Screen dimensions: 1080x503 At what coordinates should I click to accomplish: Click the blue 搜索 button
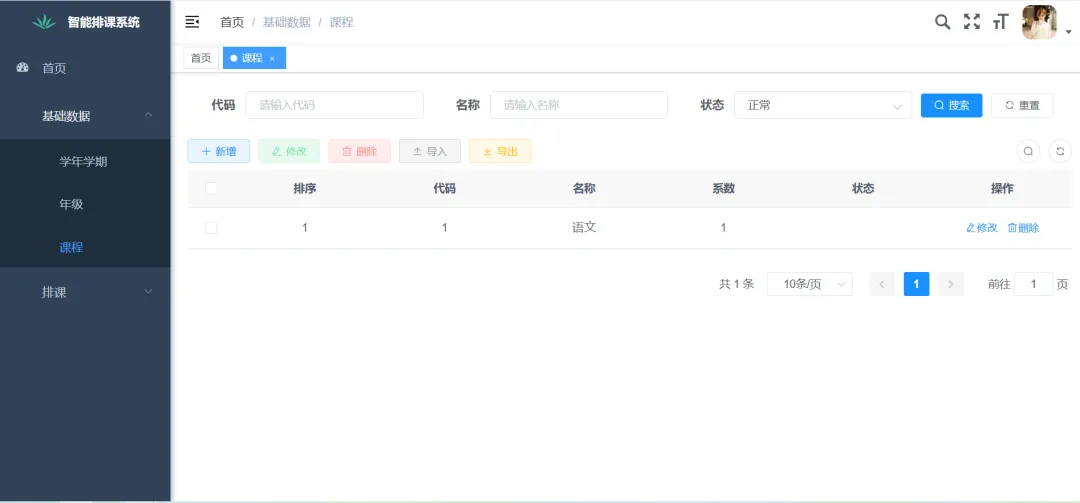[951, 105]
